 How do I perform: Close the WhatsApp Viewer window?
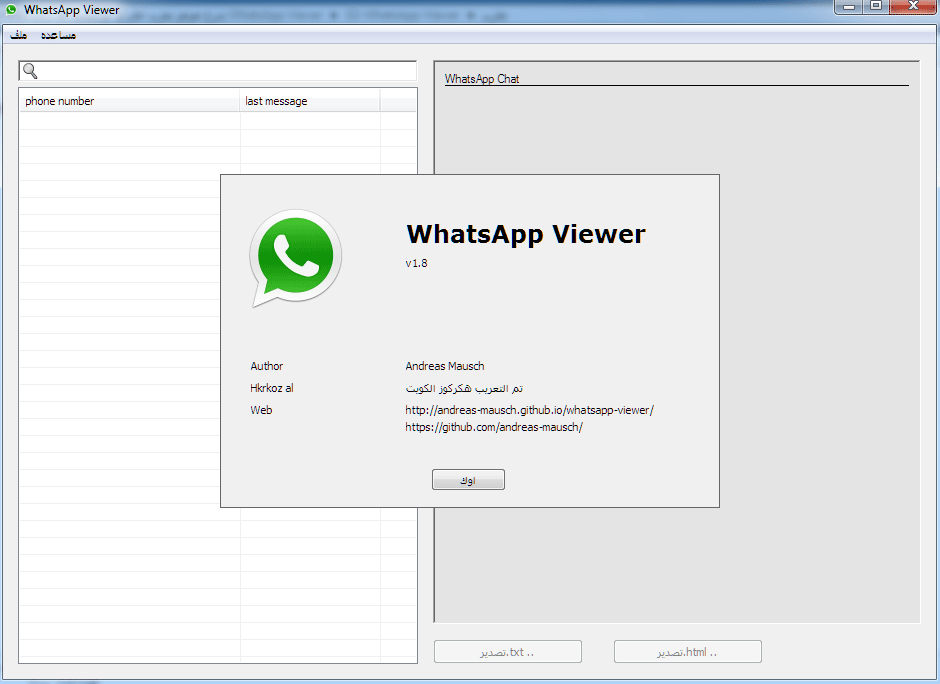(x=913, y=6)
